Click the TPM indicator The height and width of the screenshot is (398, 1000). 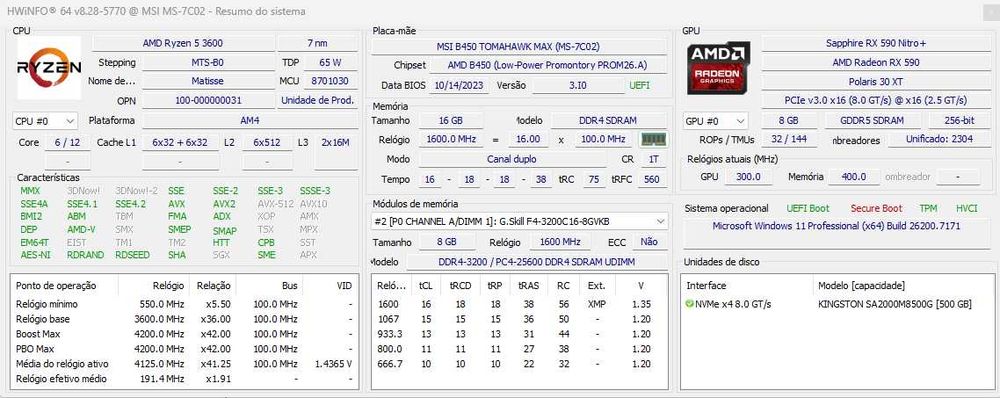(x=928, y=209)
